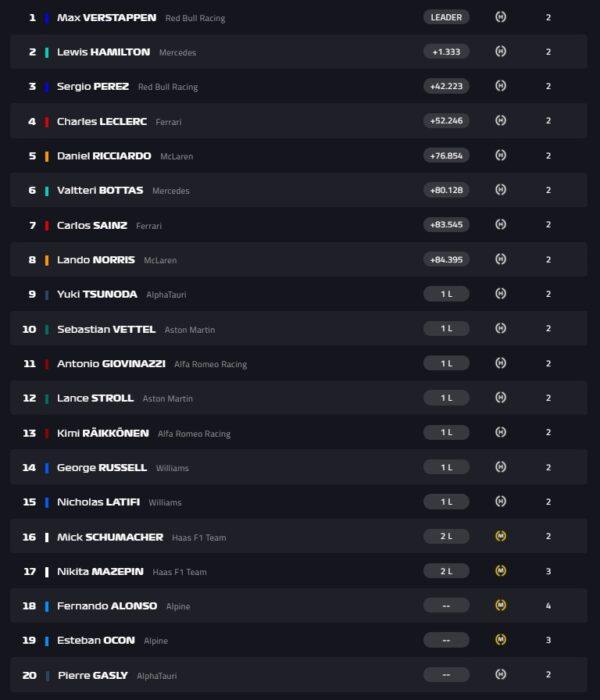The image size is (600, 700).
Task: Click Gasly's hard tyre icon
Action: click(500, 674)
